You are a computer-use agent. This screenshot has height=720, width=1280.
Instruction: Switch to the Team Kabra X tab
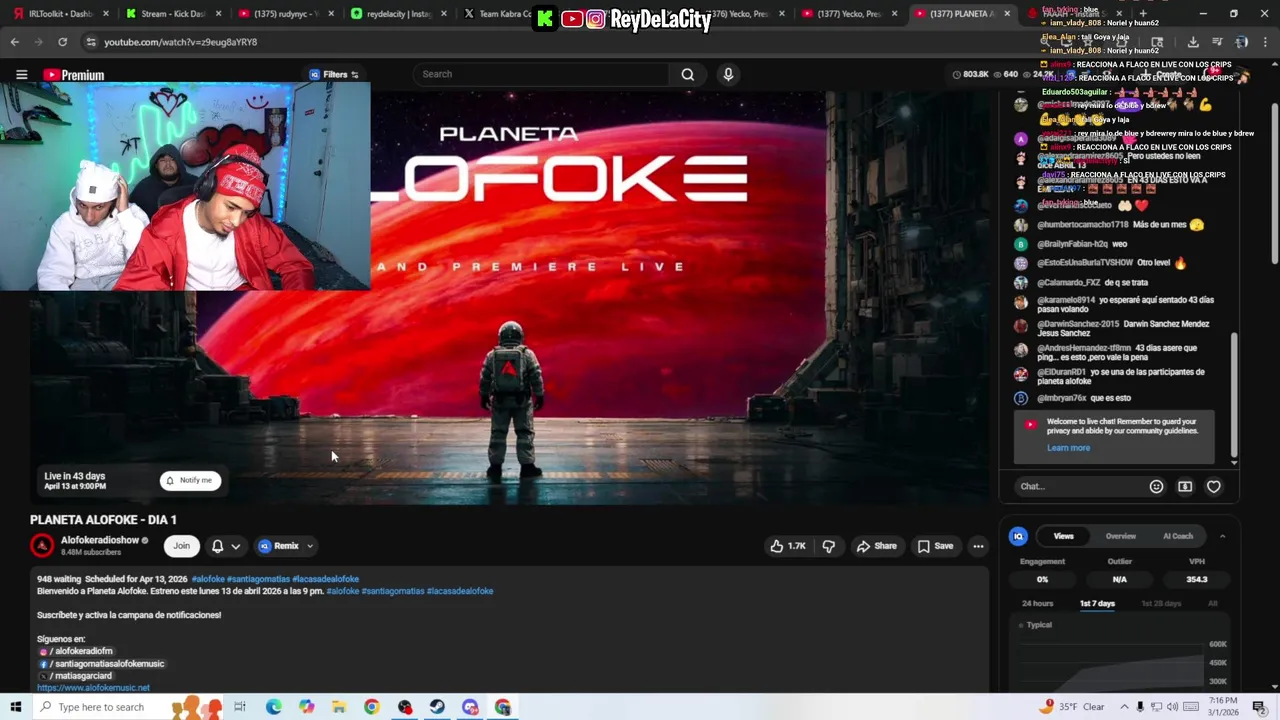[x=510, y=14]
